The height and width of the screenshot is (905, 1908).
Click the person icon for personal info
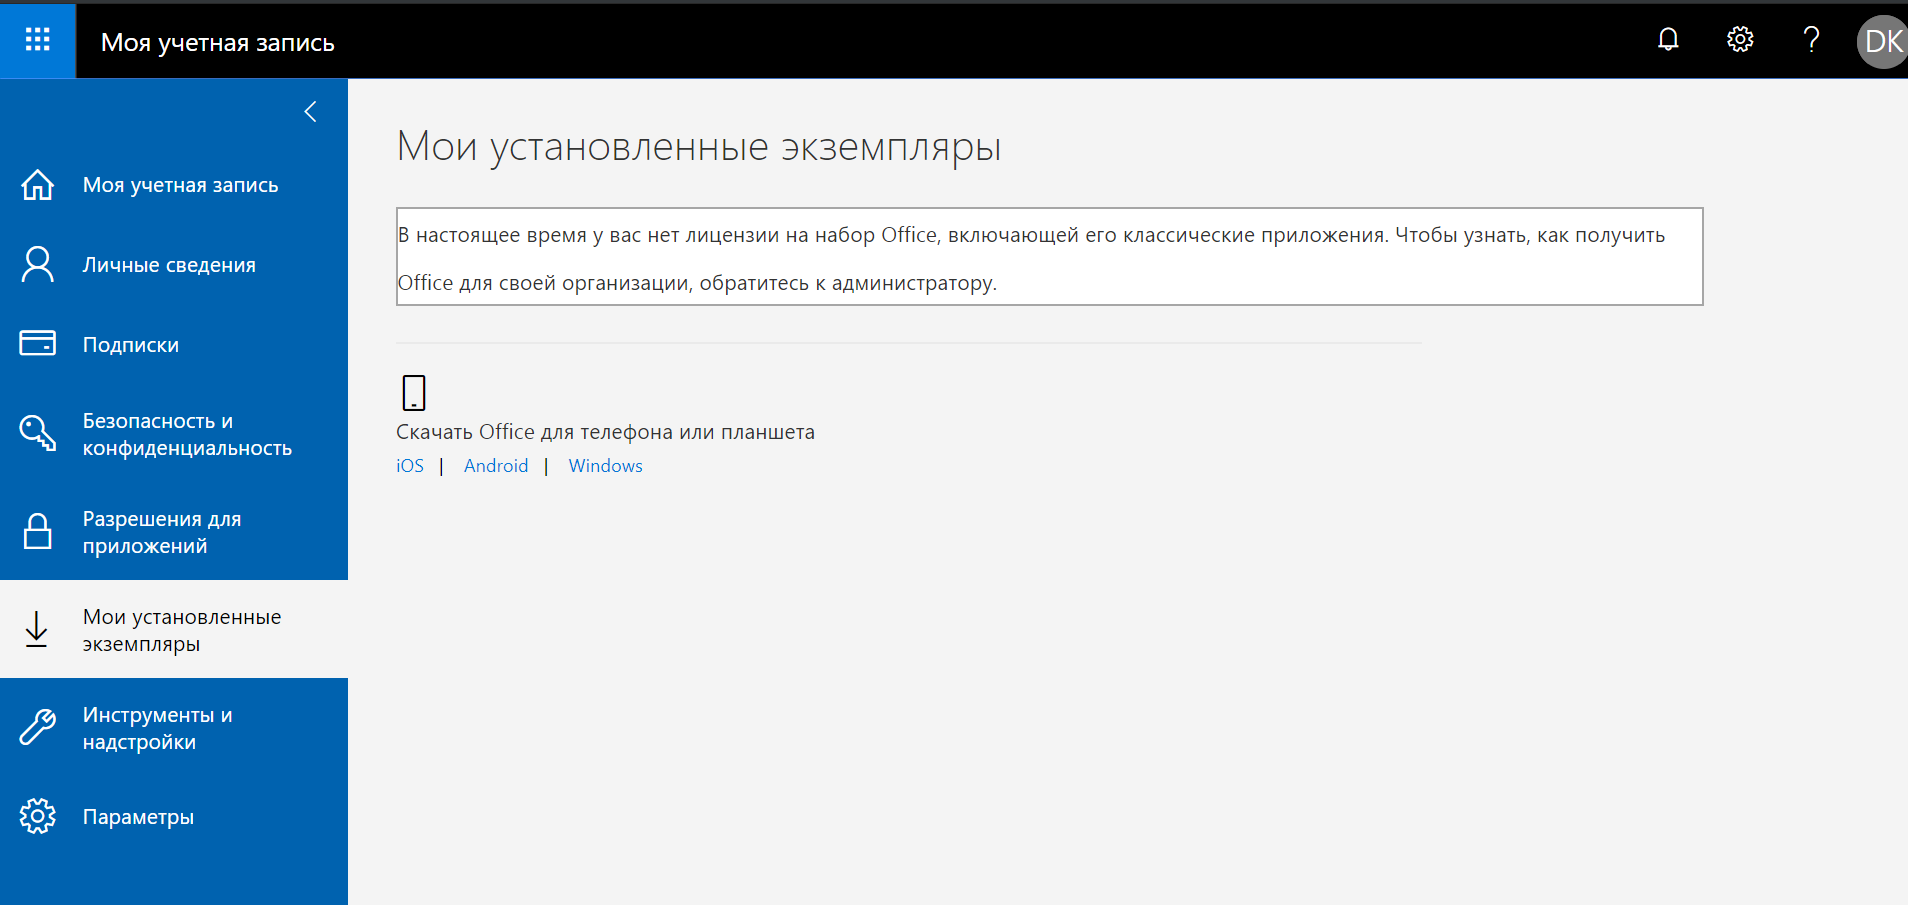tap(38, 264)
